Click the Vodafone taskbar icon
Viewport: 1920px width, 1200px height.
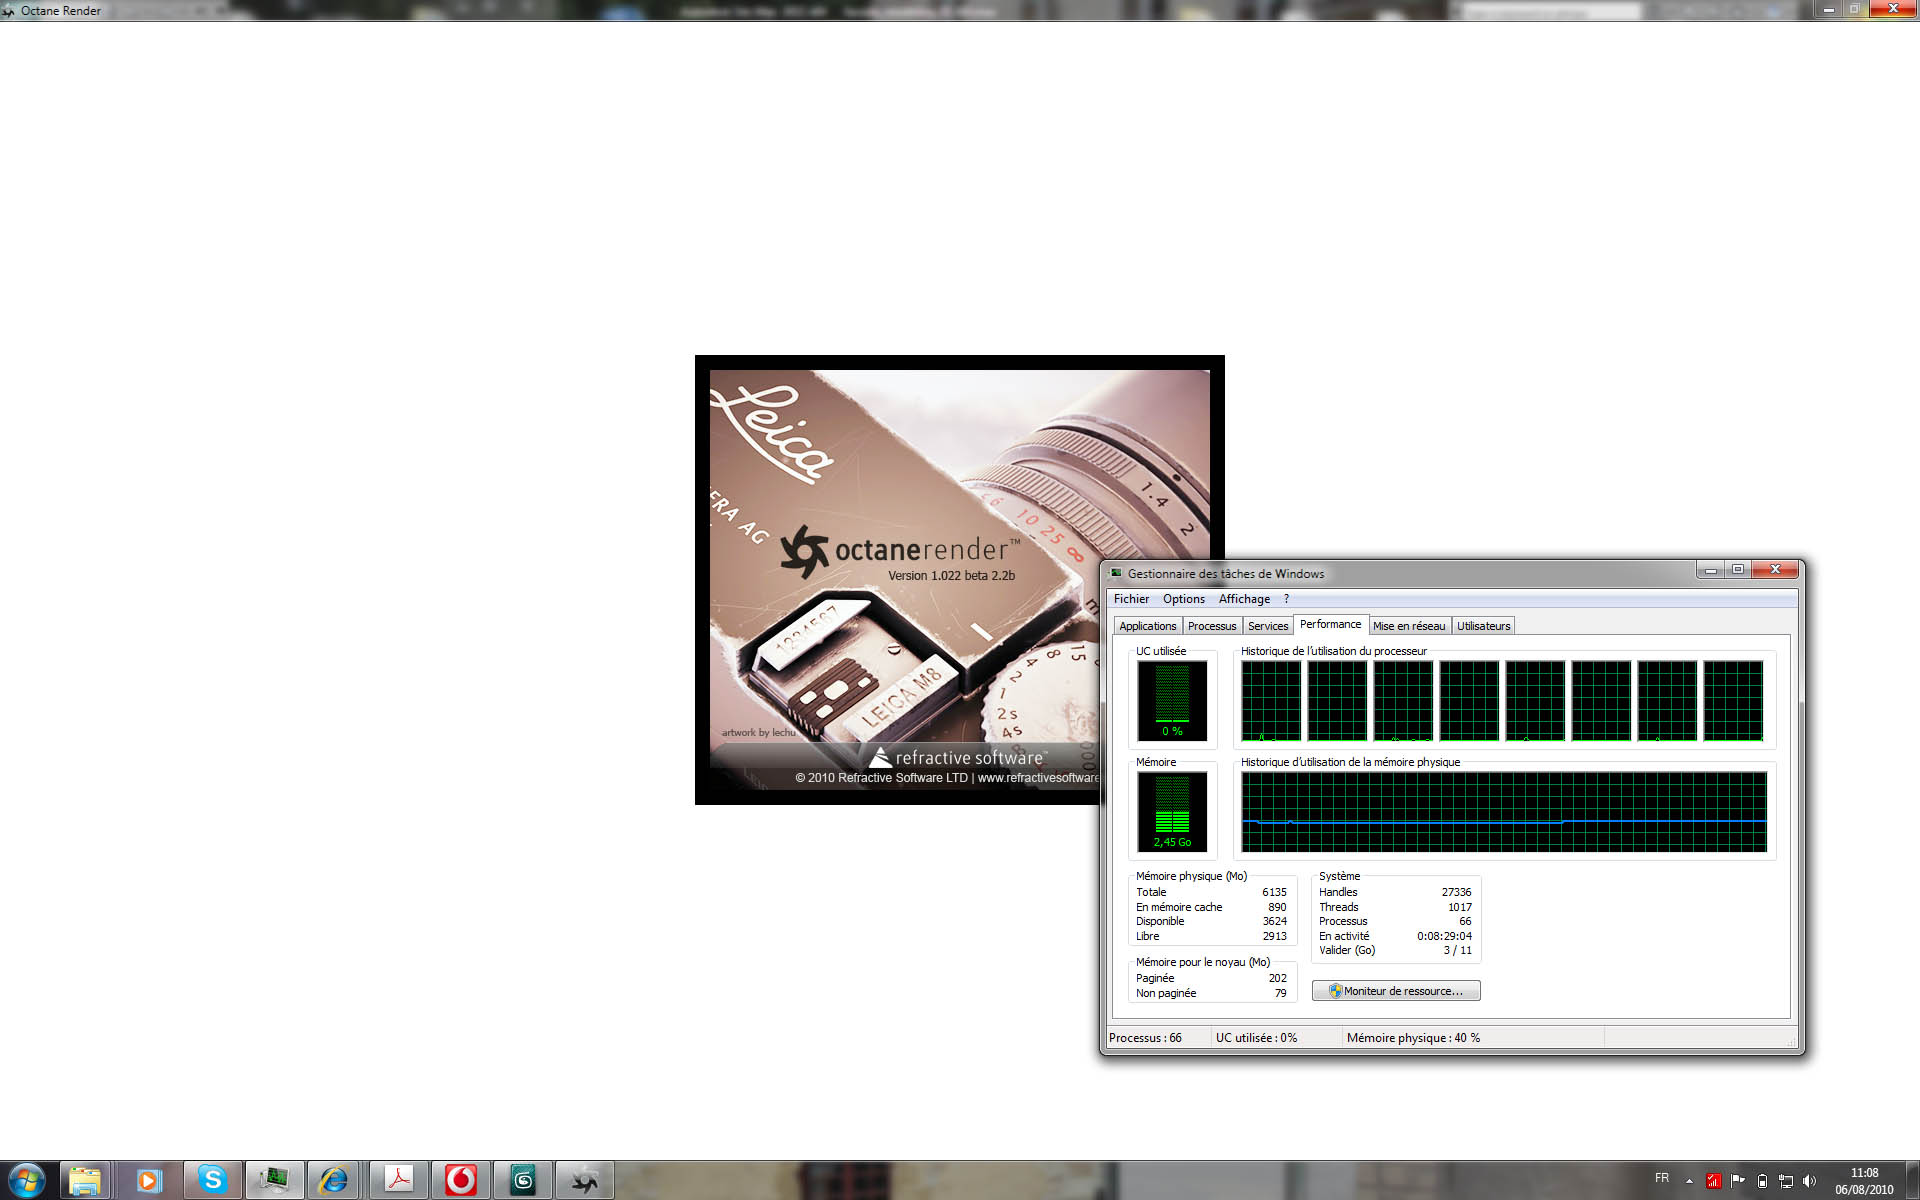click(x=460, y=1180)
